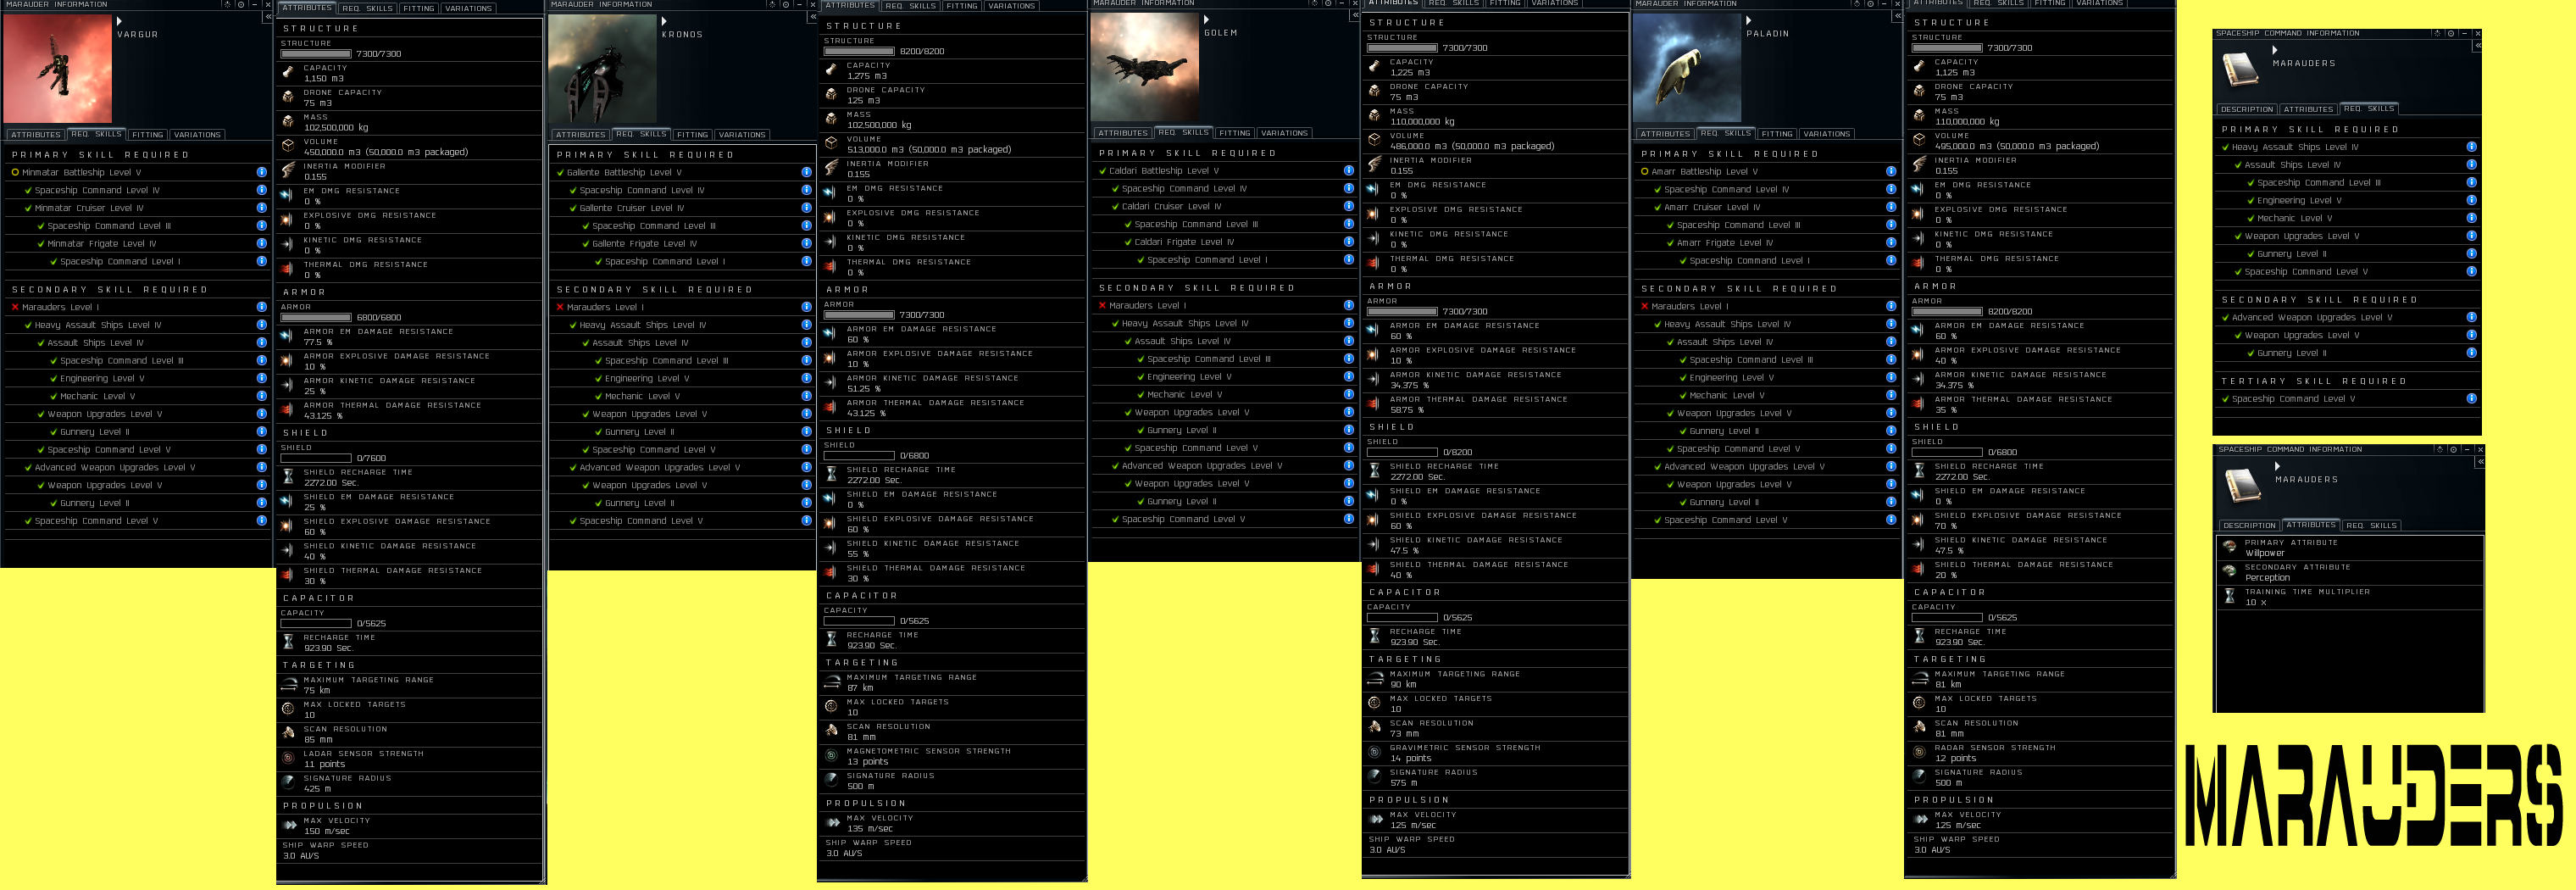Collapse the Marauders Req. Skills window with «
The height and width of the screenshot is (890, 2576).
pos(2477,46)
